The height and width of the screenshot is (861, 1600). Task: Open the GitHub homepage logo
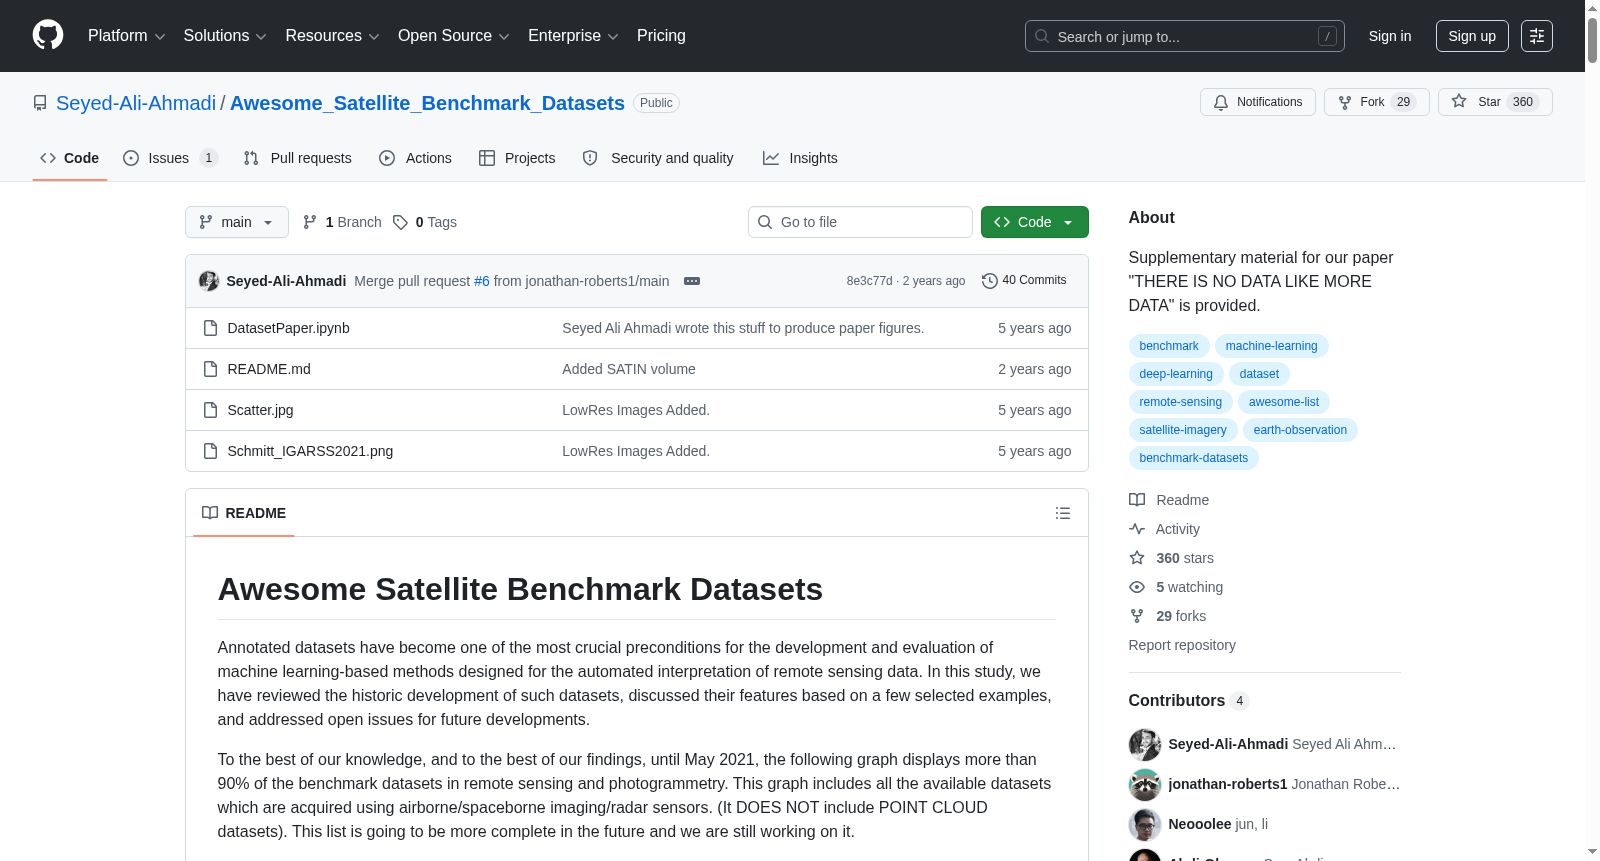(x=48, y=35)
